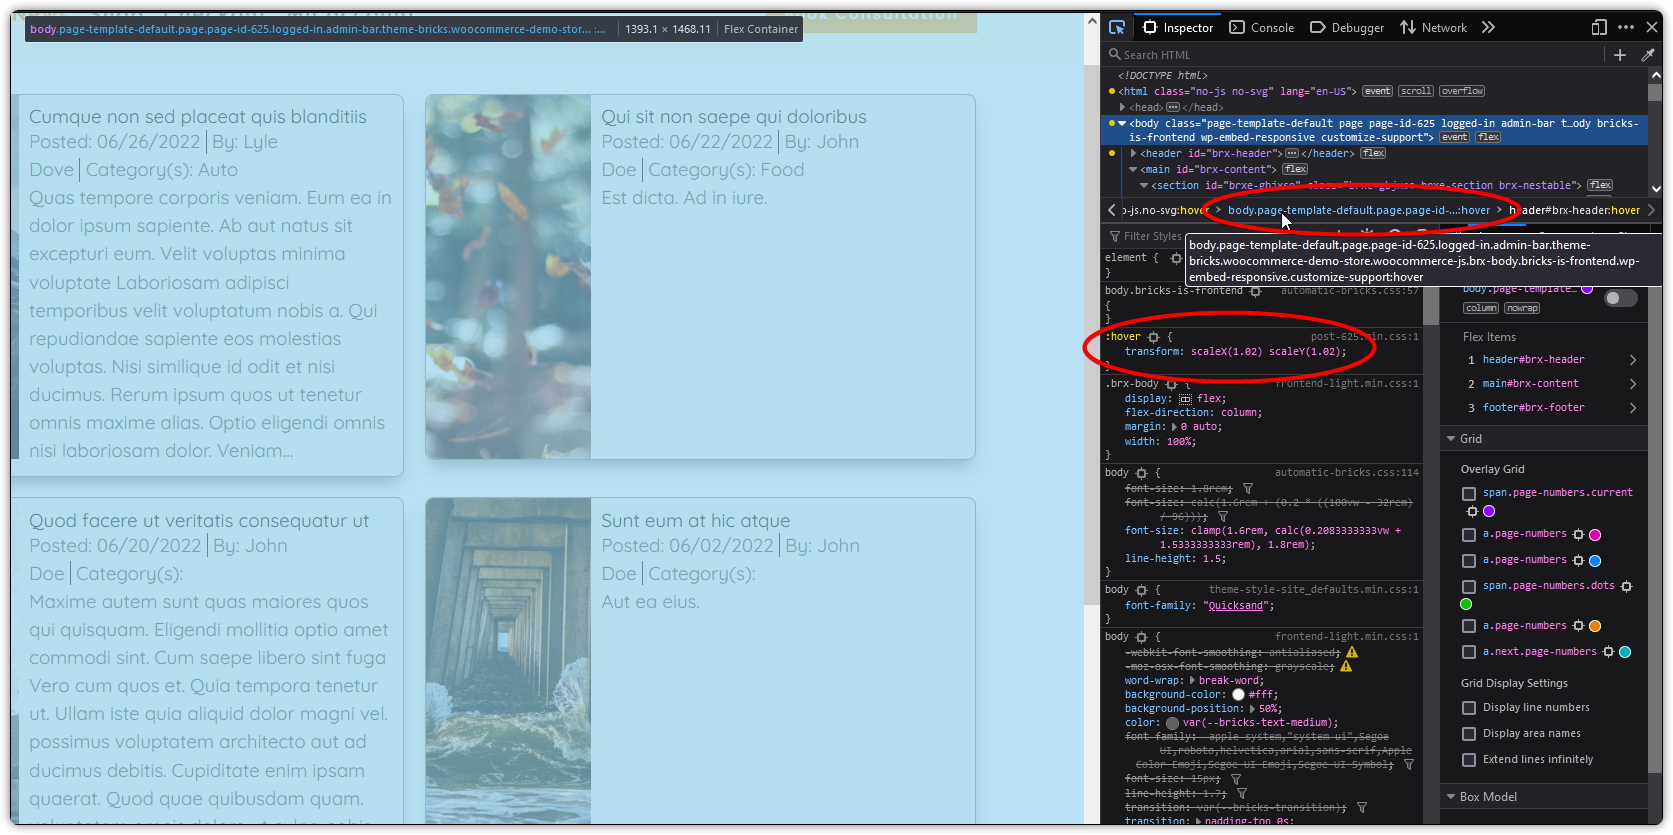Expand the Box Model section
This screenshot has width=1673, height=835.
point(1451,797)
